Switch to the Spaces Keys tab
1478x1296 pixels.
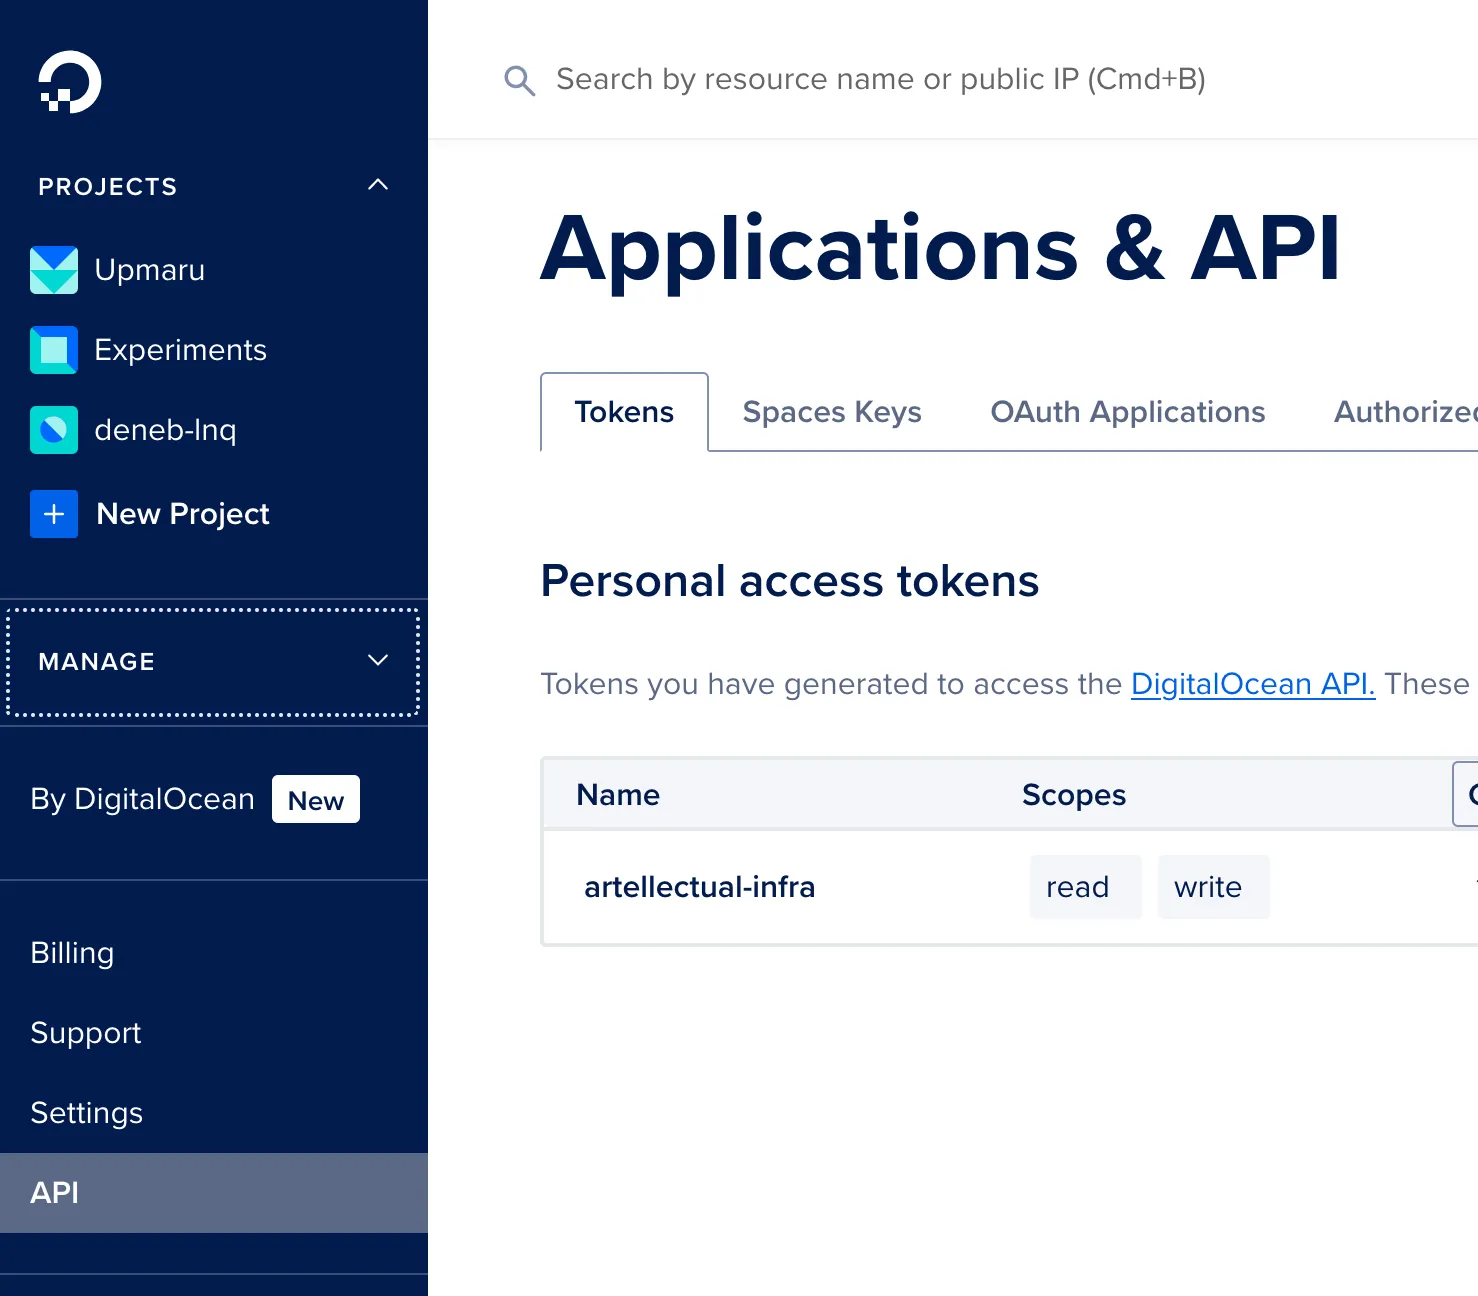pos(832,412)
